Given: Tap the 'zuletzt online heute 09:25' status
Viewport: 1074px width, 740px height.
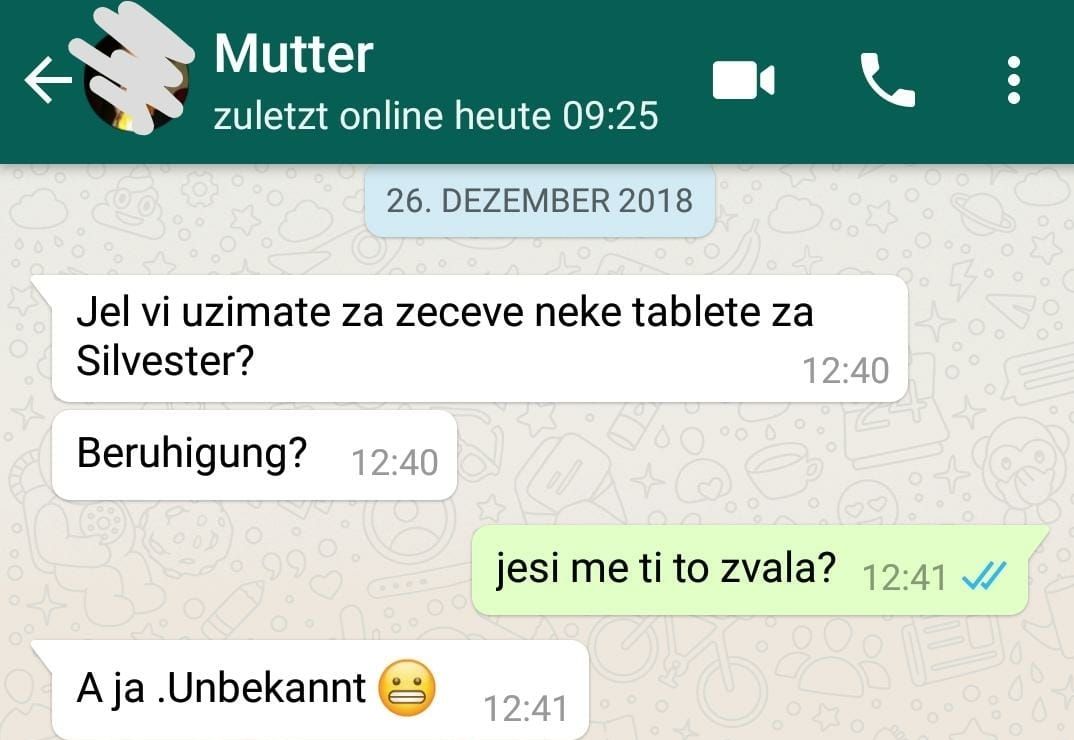Looking at the screenshot, I should point(436,115).
